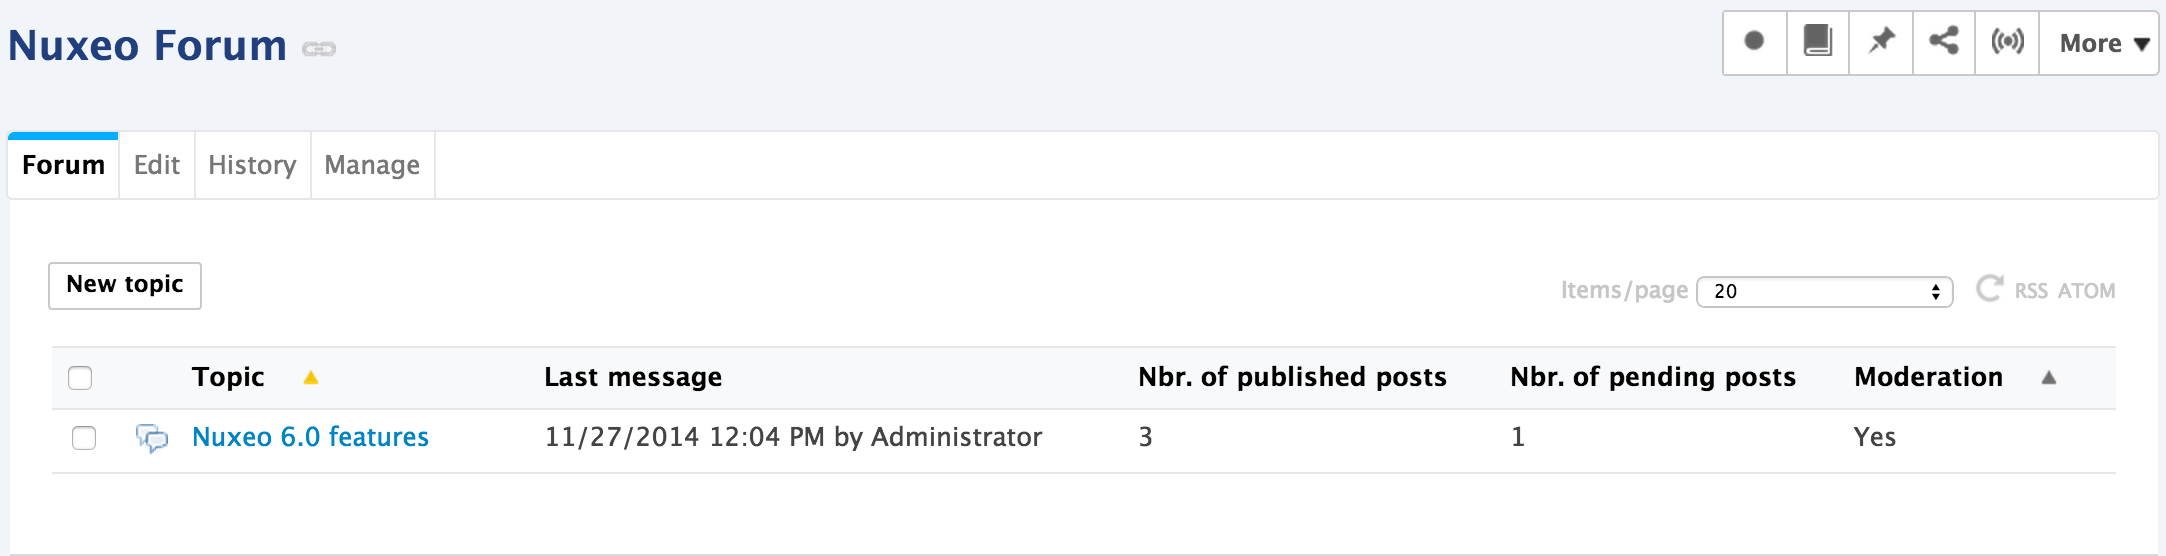2166x556 pixels.
Task: Click the lock dot icon in top toolbar
Action: coord(1754,41)
